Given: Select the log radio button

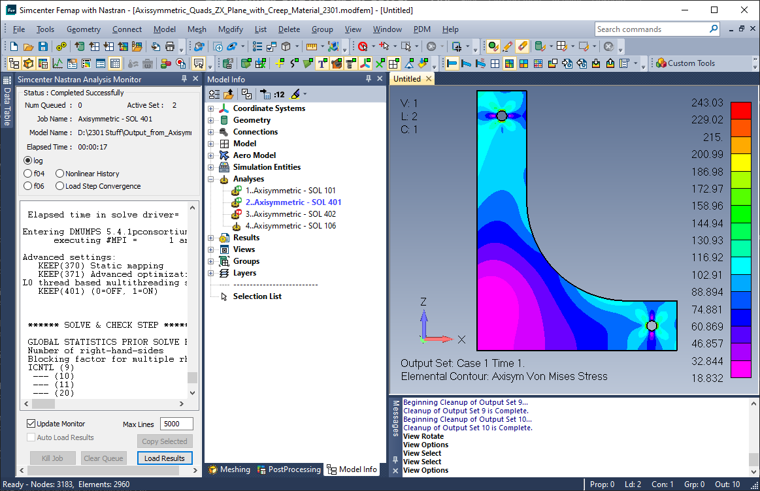Looking at the screenshot, I should [28, 160].
